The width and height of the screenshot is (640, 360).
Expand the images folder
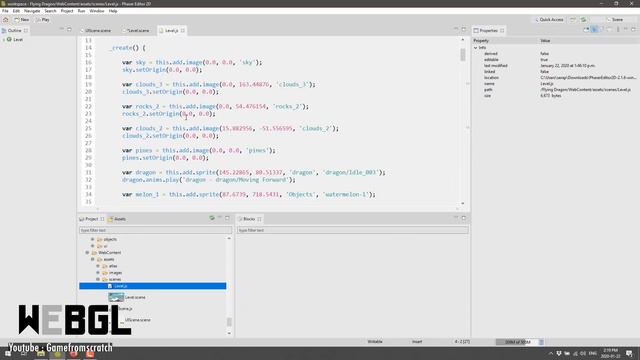(98, 273)
